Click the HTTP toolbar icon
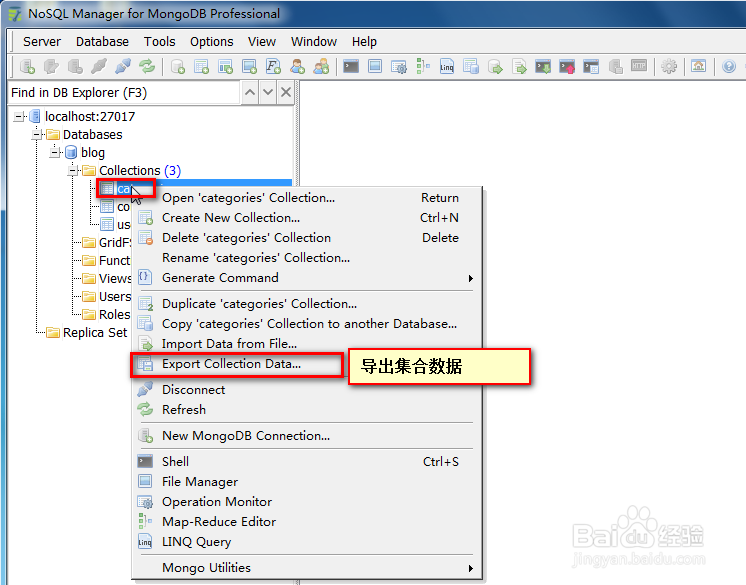Screen dimensions: 746x585 (x=639, y=66)
